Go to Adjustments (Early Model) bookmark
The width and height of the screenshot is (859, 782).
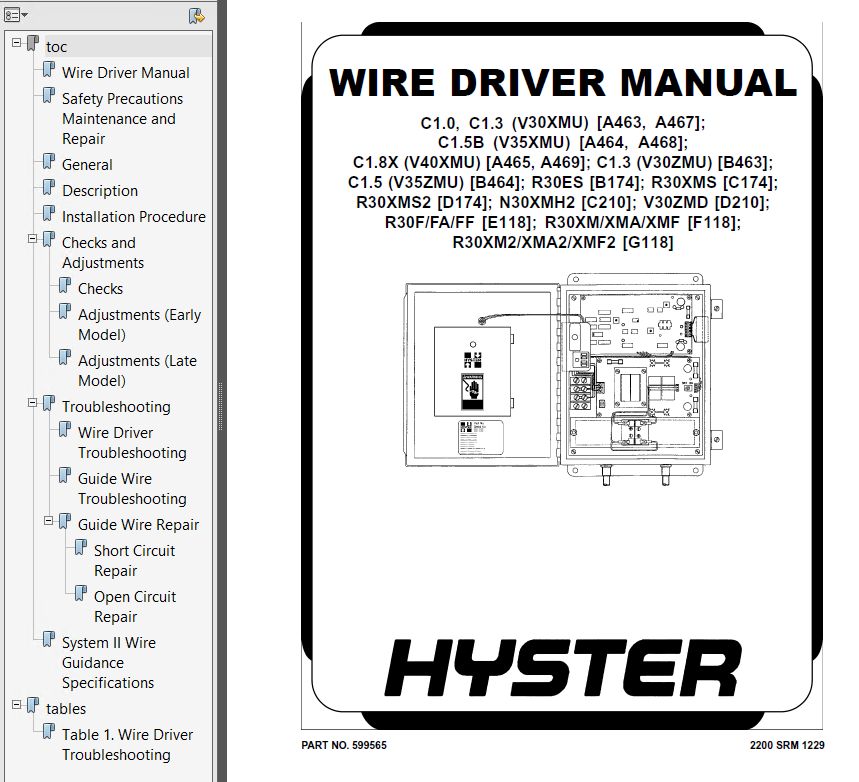click(x=139, y=325)
